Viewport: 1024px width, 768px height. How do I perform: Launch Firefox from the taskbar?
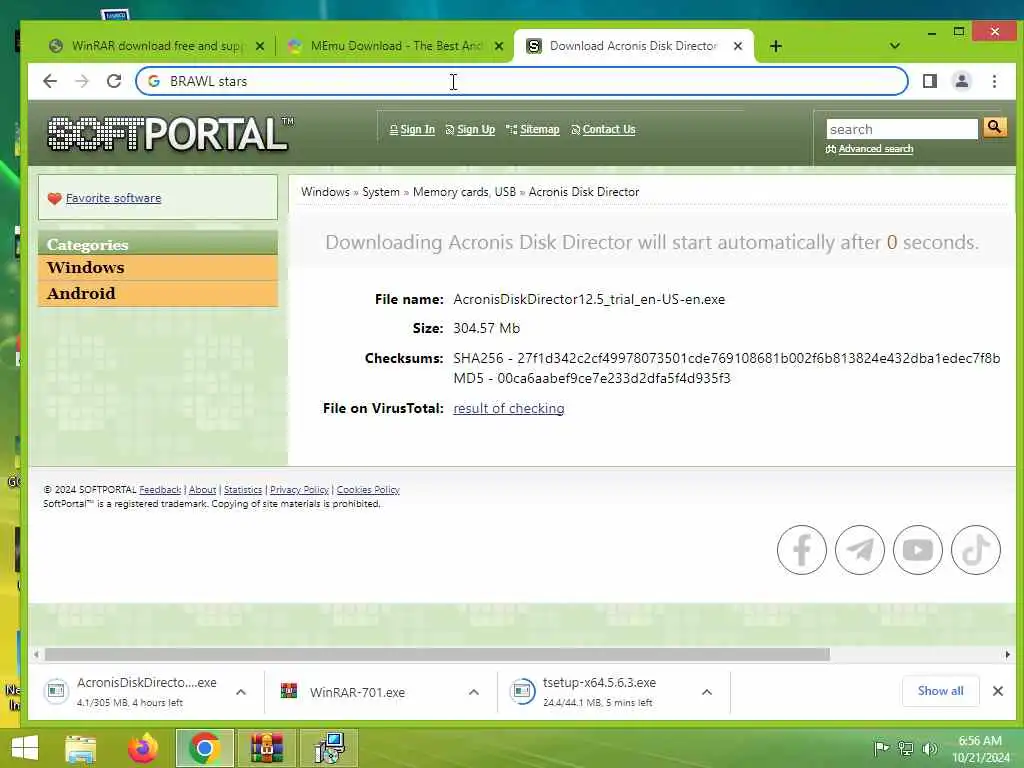tap(143, 748)
